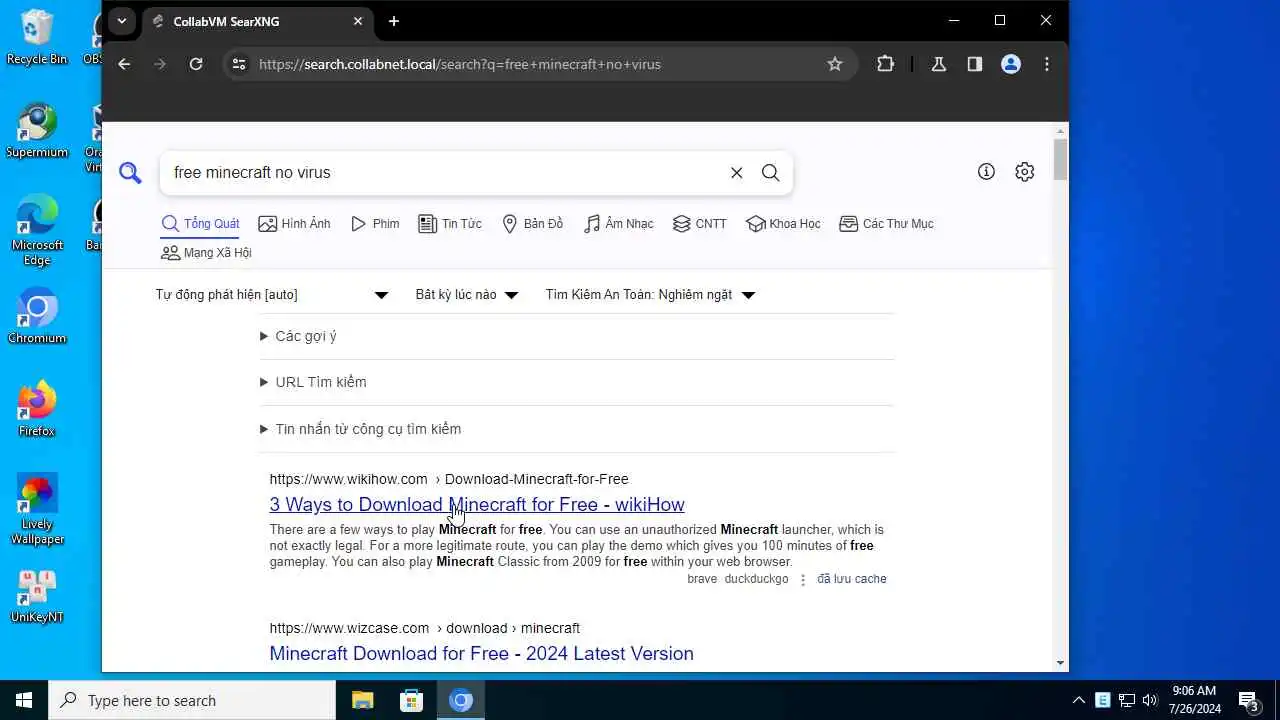Open the Windows Start menu
The width and height of the screenshot is (1280, 720).
point(24,700)
